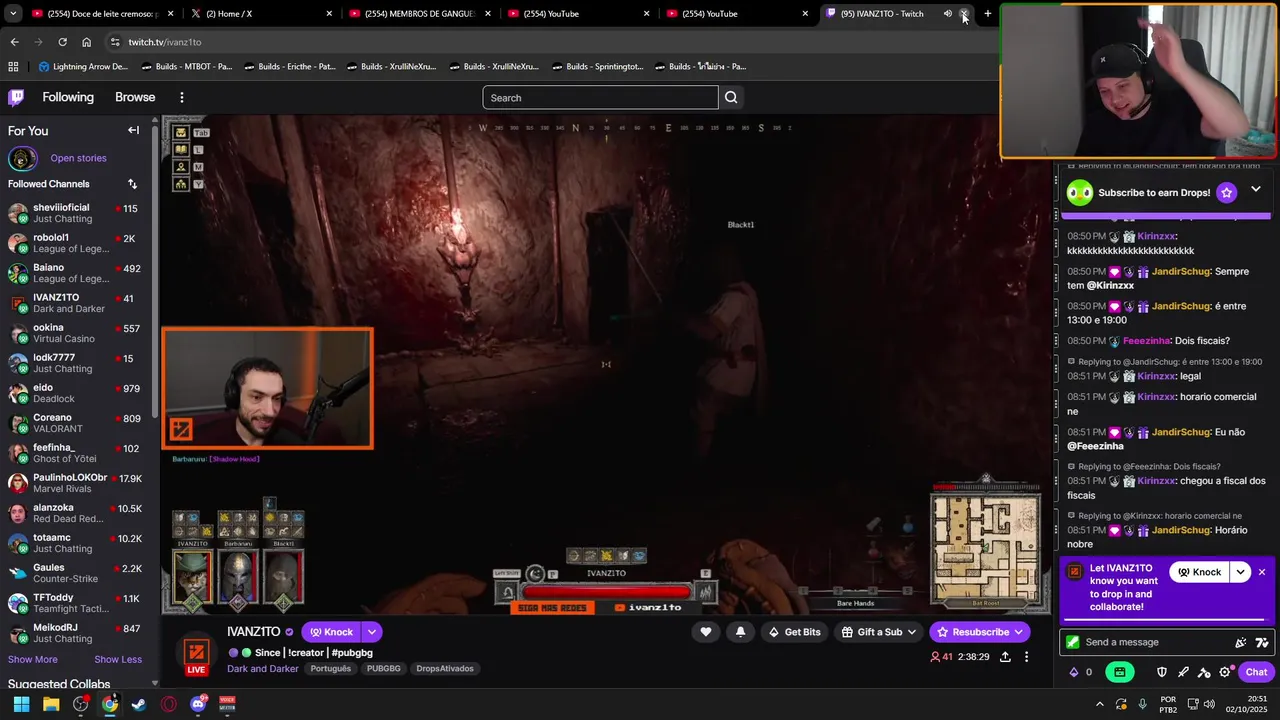The height and width of the screenshot is (720, 1280).
Task: Click the sword mod-view icon
Action: click(x=1183, y=672)
